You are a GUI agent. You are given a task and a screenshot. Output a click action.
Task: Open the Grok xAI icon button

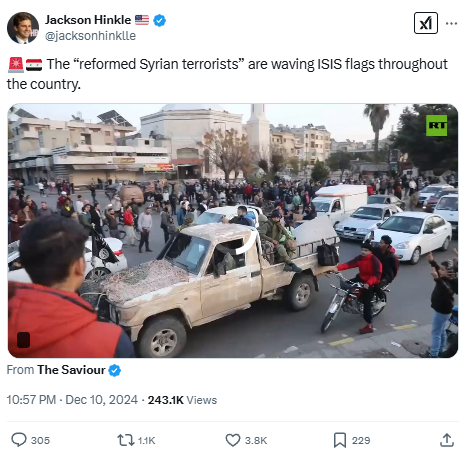tap(426, 23)
